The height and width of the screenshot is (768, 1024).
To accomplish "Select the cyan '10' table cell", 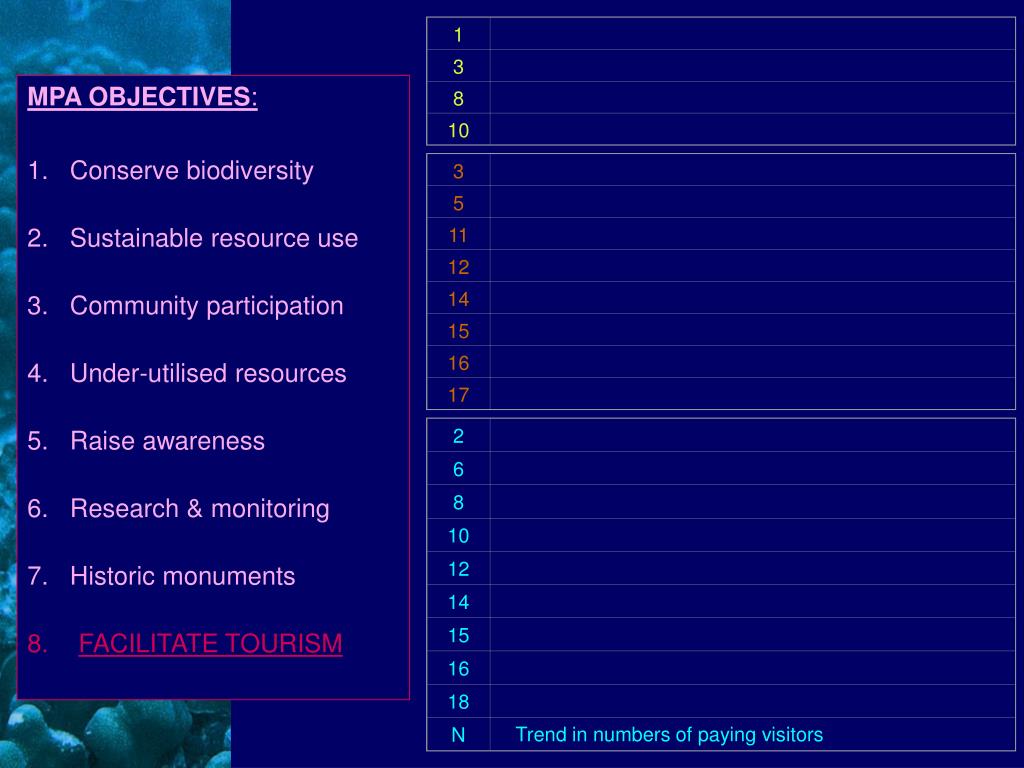I will click(458, 536).
